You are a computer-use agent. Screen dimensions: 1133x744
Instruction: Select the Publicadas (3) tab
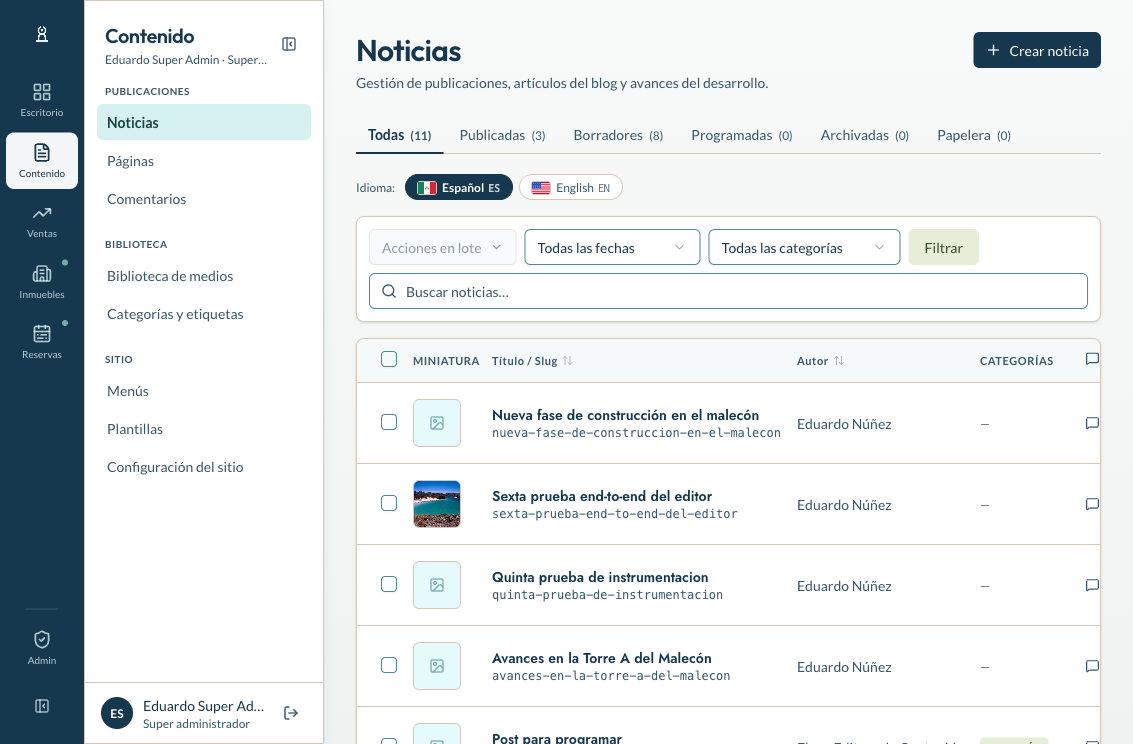[502, 135]
